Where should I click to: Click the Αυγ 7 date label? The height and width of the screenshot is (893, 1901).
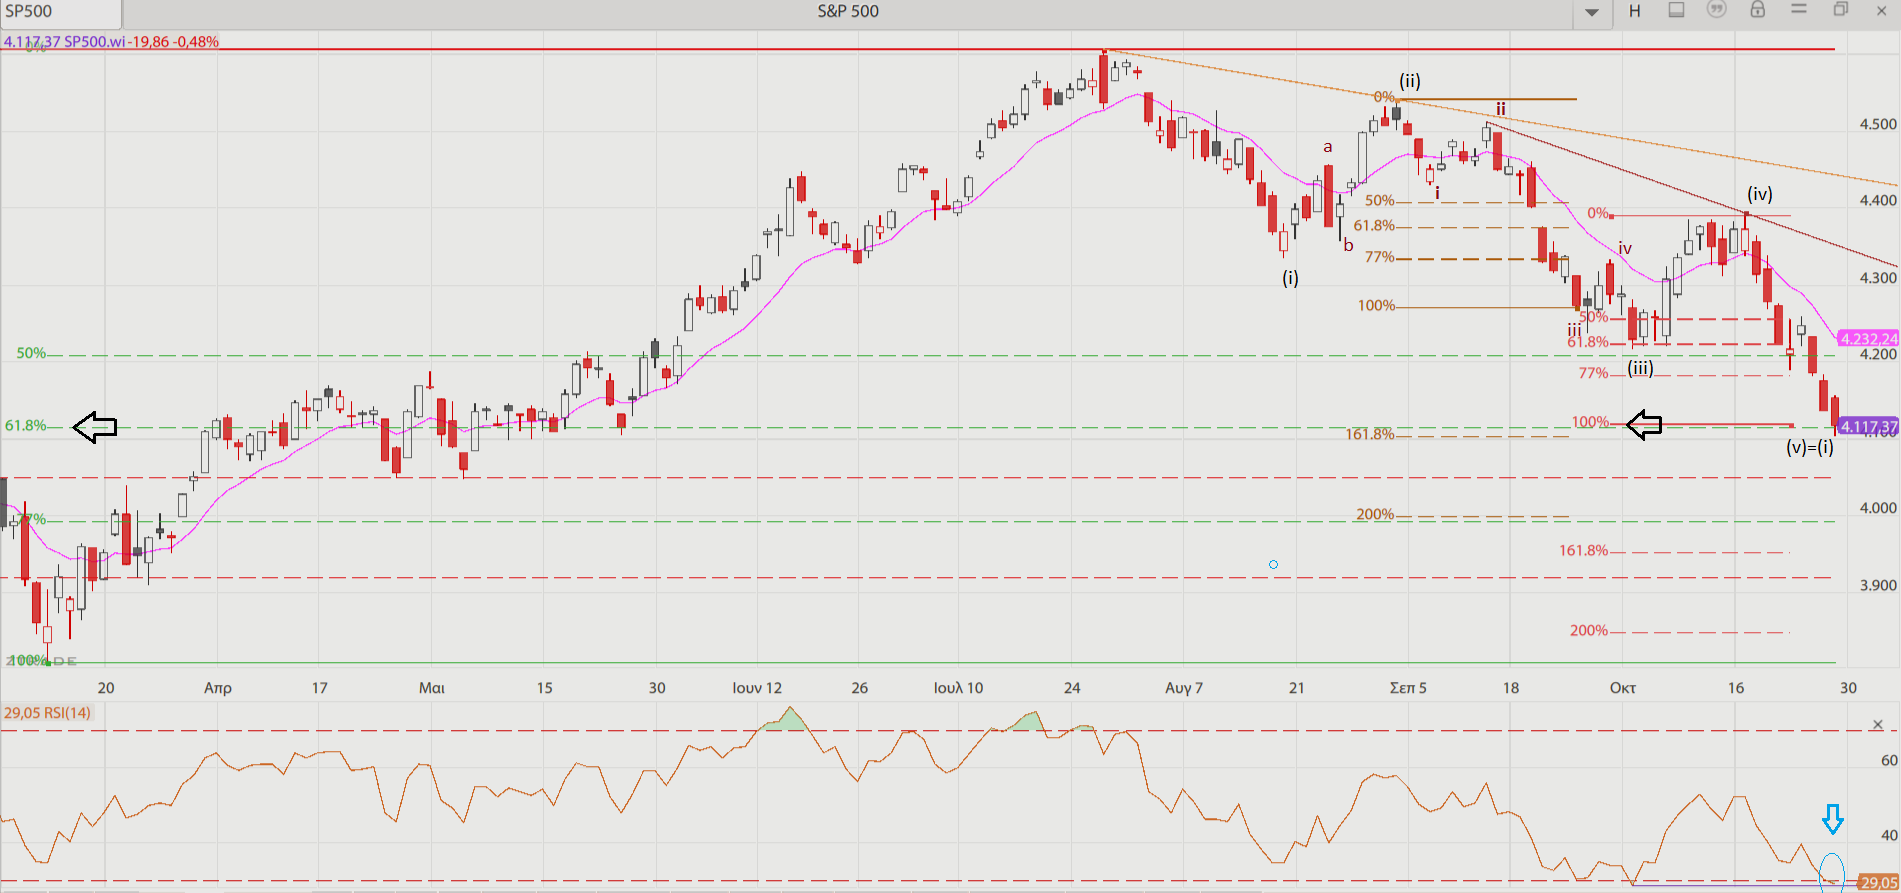[x=1184, y=687]
